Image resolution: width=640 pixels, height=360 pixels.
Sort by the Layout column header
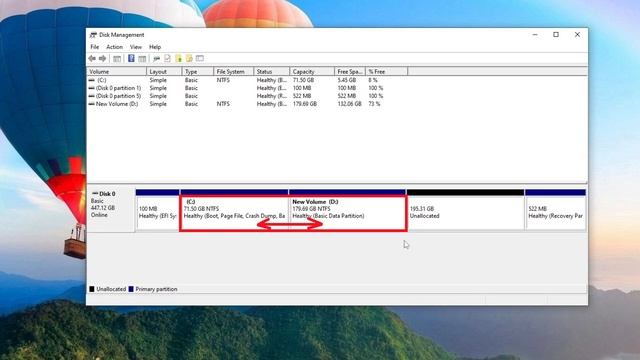(164, 71)
